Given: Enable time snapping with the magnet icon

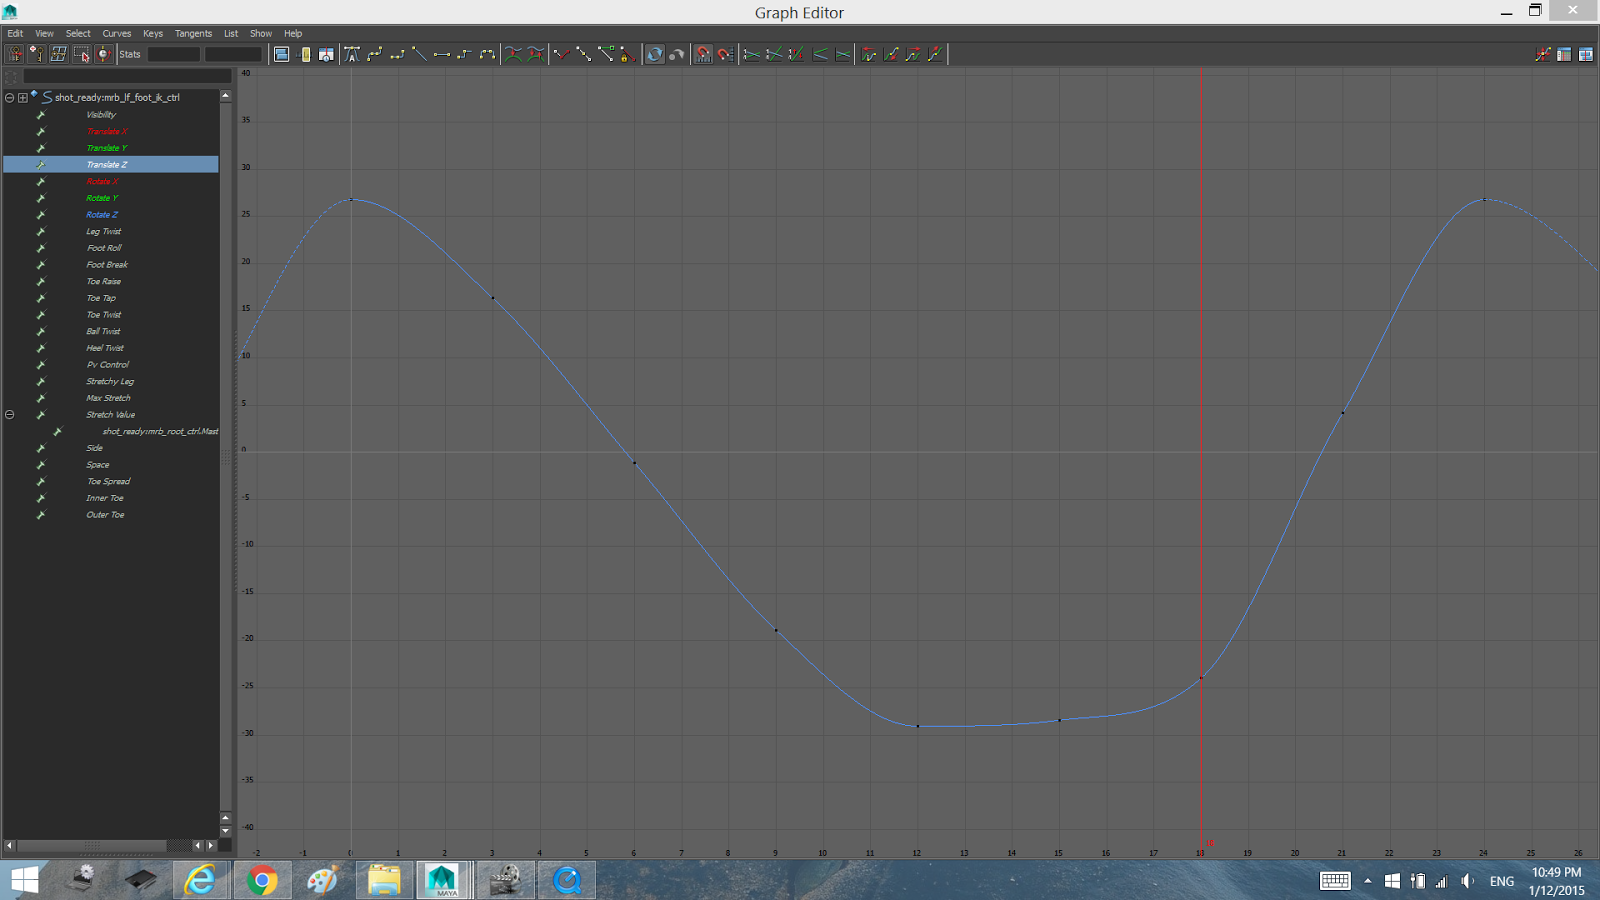Looking at the screenshot, I should [x=702, y=54].
